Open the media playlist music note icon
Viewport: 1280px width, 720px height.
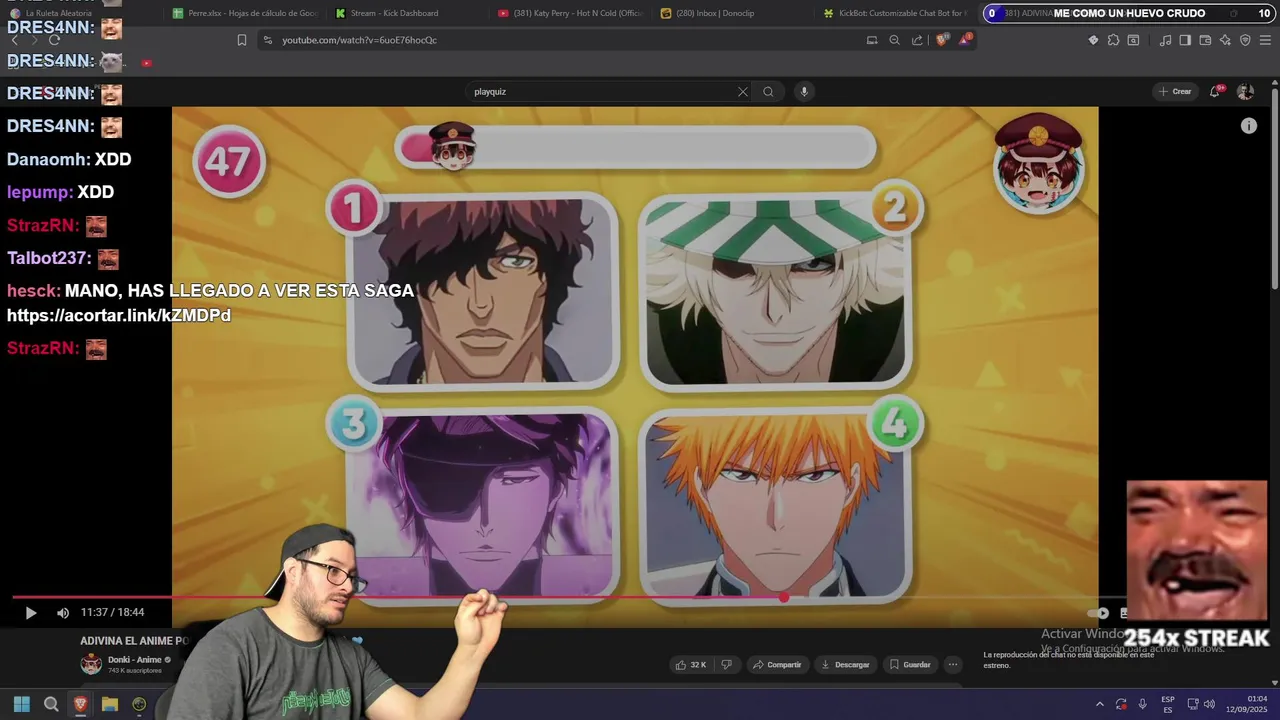pos(1165,40)
